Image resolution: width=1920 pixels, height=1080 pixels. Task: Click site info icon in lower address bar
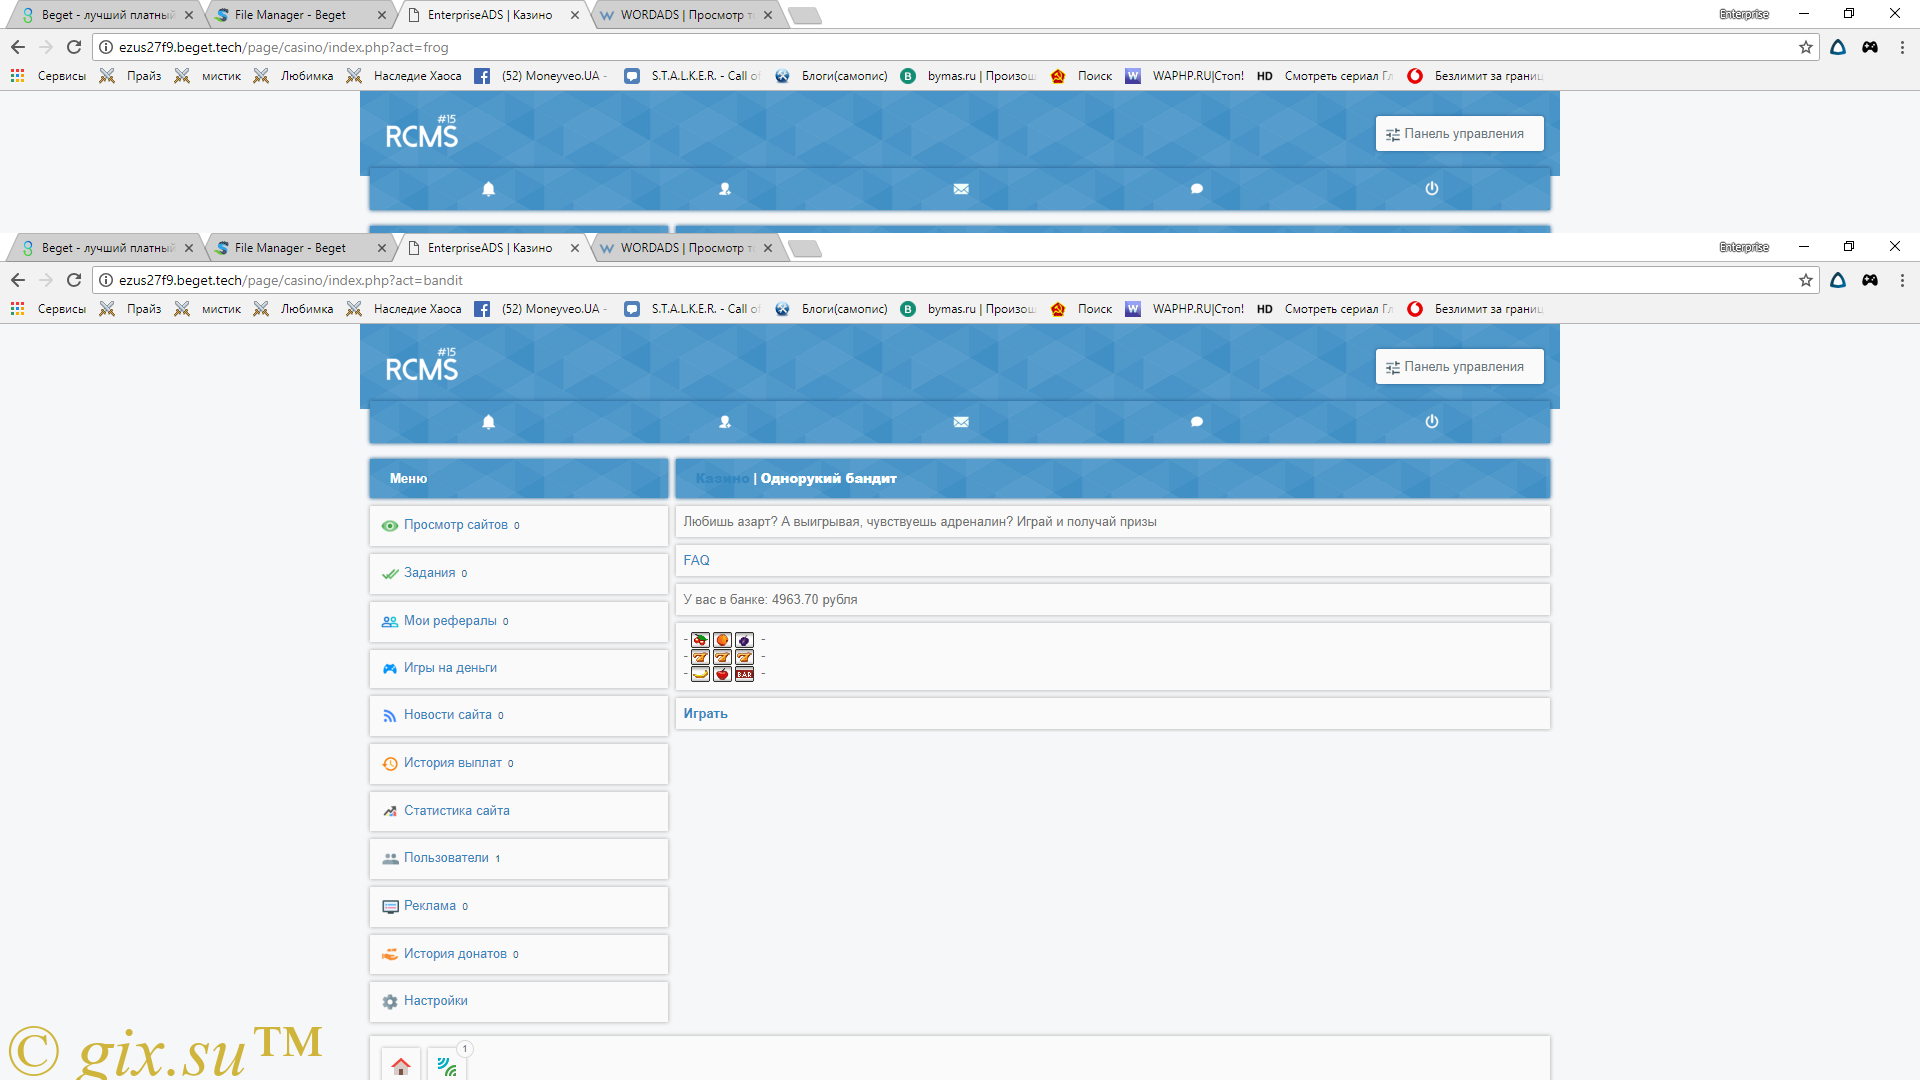[x=106, y=280]
